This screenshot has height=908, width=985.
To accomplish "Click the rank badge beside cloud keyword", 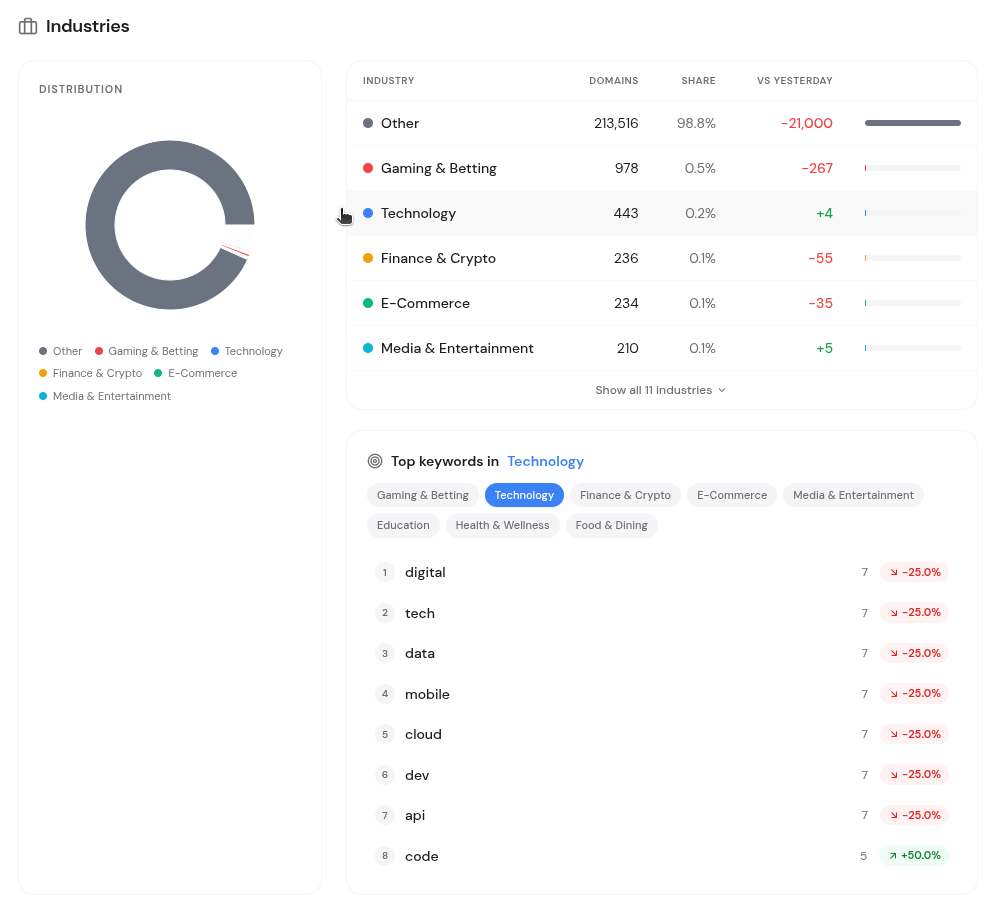I will (385, 734).
